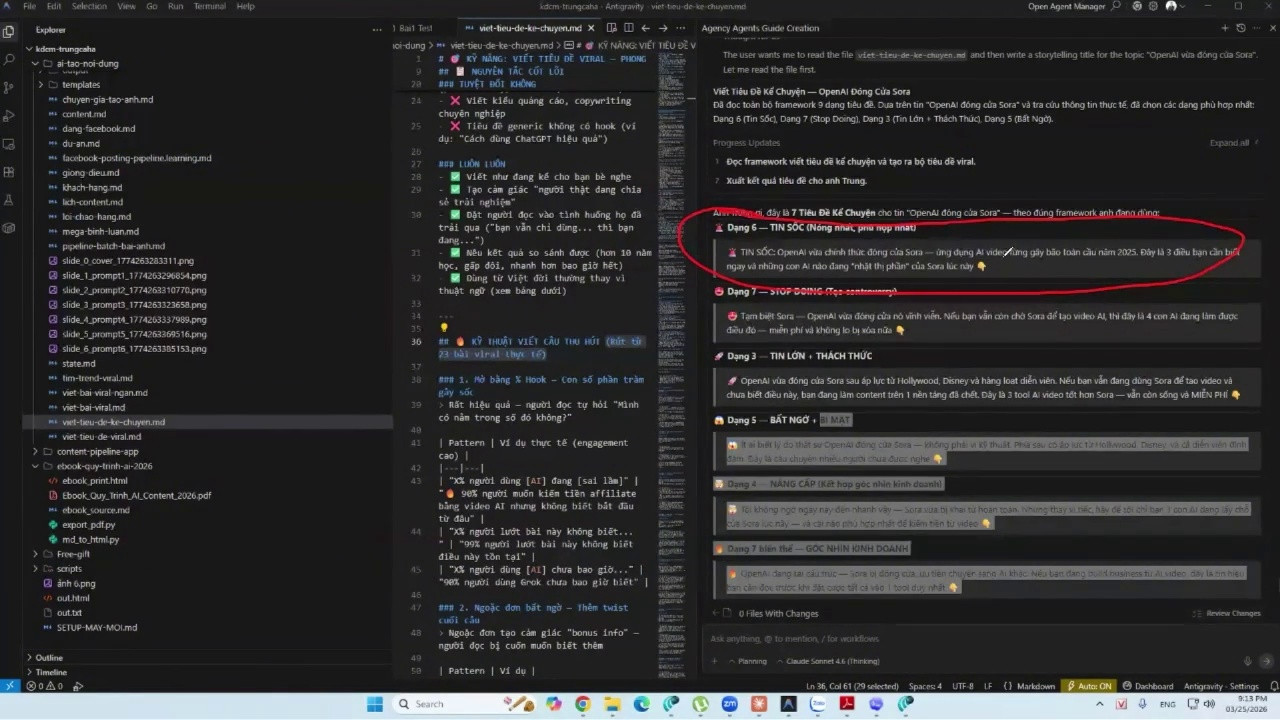The image size is (1280, 720).
Task: Expand the Outline section
Action: [x=48, y=658]
